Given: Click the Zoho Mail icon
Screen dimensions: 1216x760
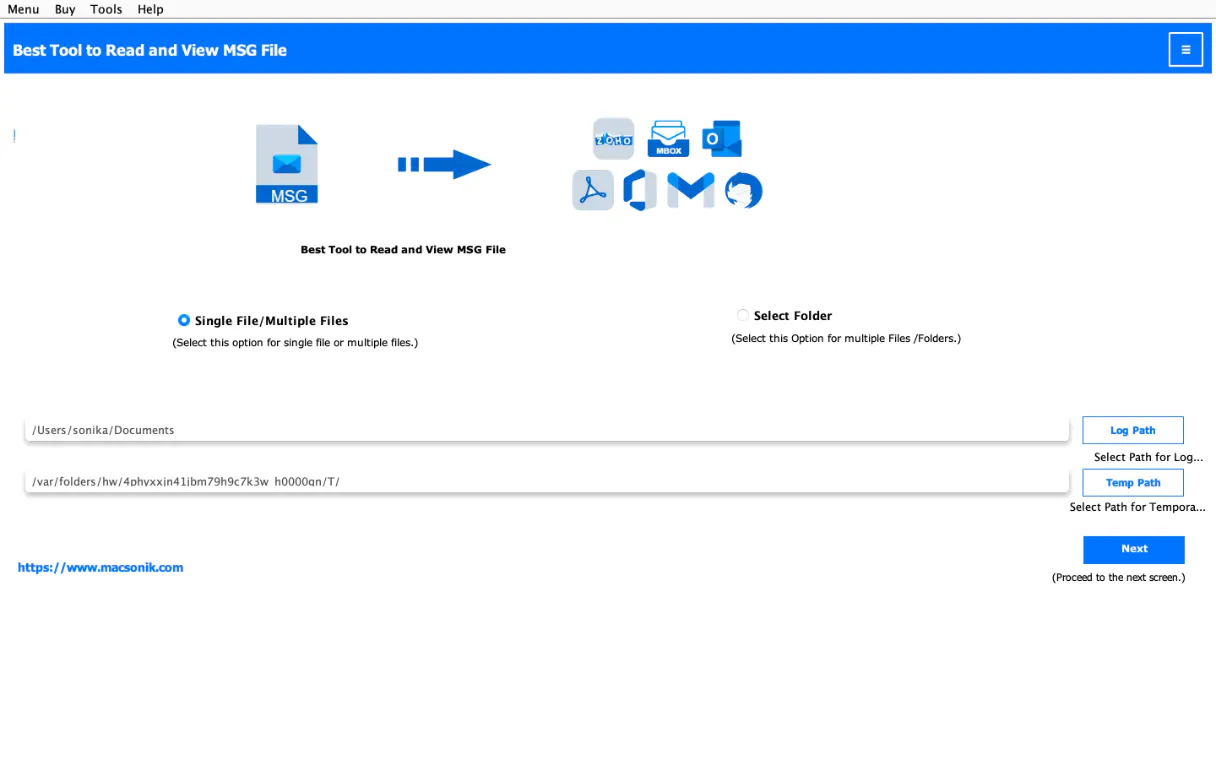Looking at the screenshot, I should click(613, 139).
